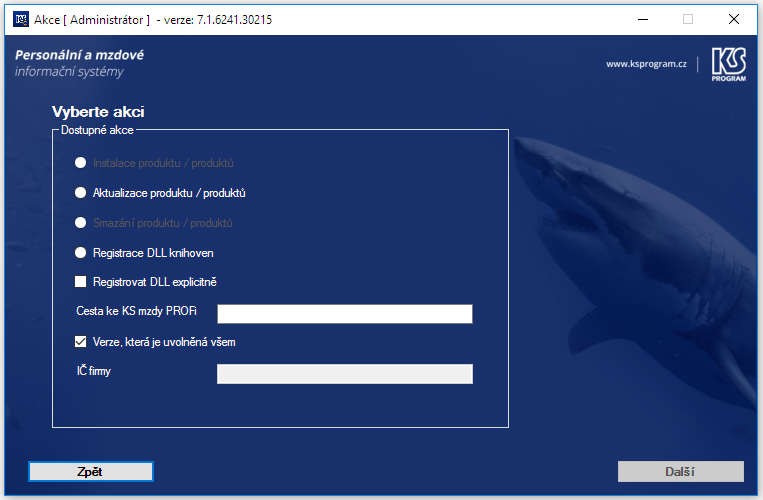Focus the Cesta ke KS mzdy PROFi field

pyautogui.click(x=345, y=314)
